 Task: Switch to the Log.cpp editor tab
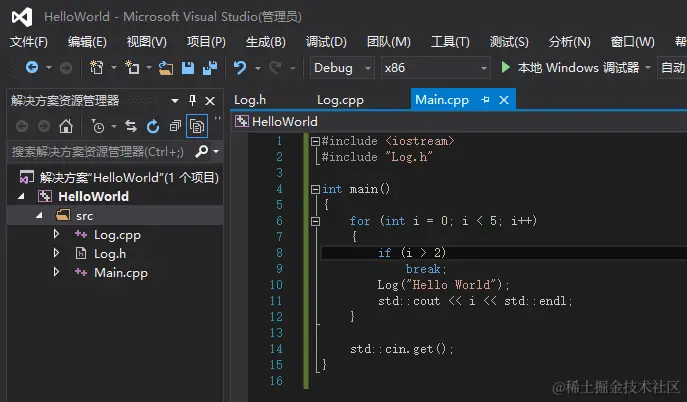[x=340, y=100]
